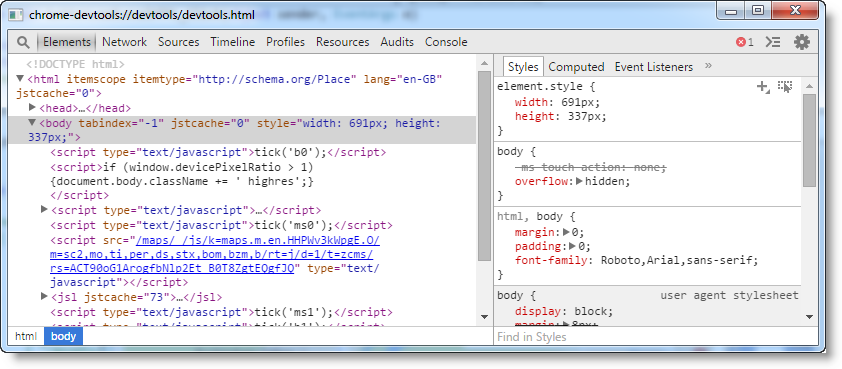Open DevTools settings gear

tap(802, 42)
